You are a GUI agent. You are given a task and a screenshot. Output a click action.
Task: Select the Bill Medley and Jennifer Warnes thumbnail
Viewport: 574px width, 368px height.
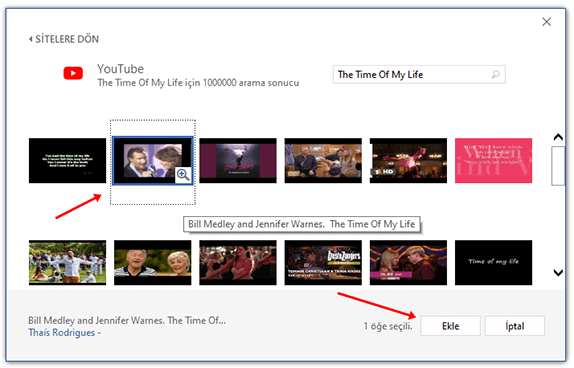point(152,160)
